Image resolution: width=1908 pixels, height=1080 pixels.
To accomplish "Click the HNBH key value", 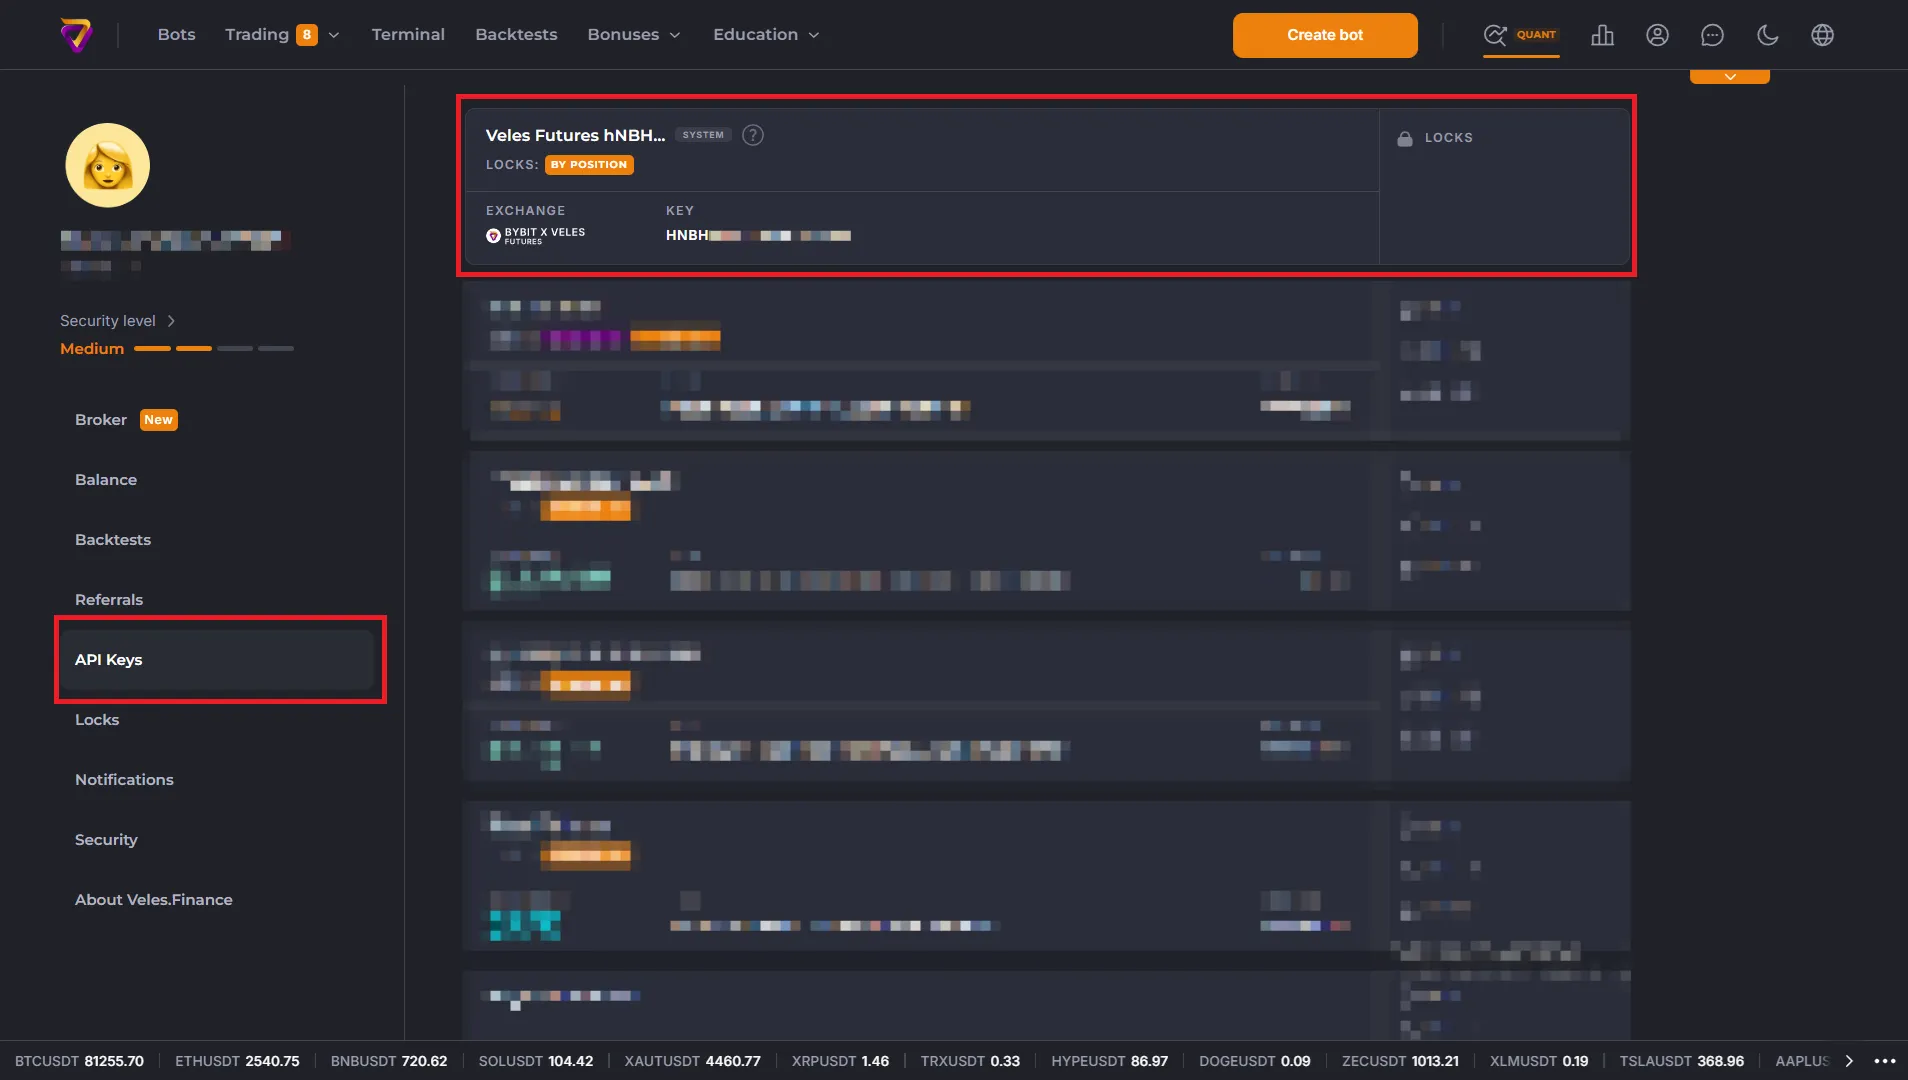I will pyautogui.click(x=758, y=236).
